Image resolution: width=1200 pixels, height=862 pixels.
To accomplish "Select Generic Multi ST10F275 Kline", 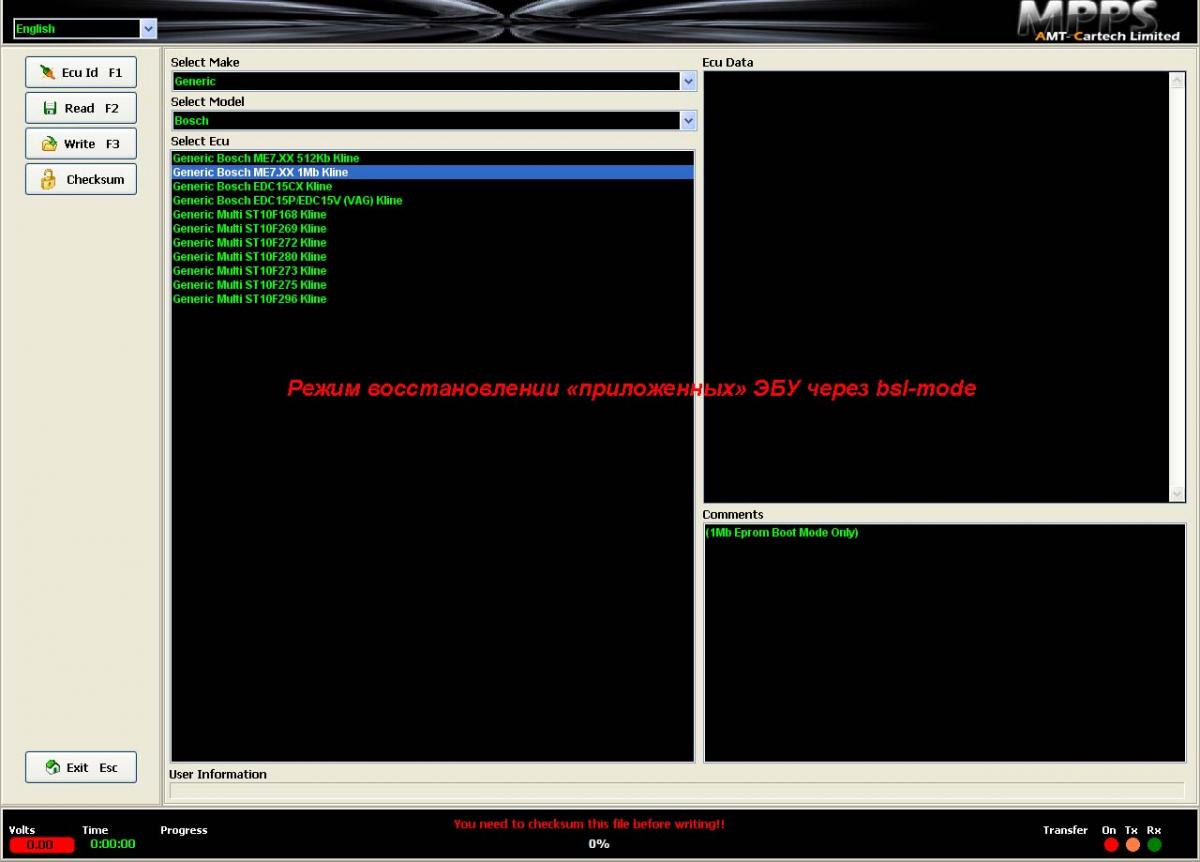I will coord(432,284).
